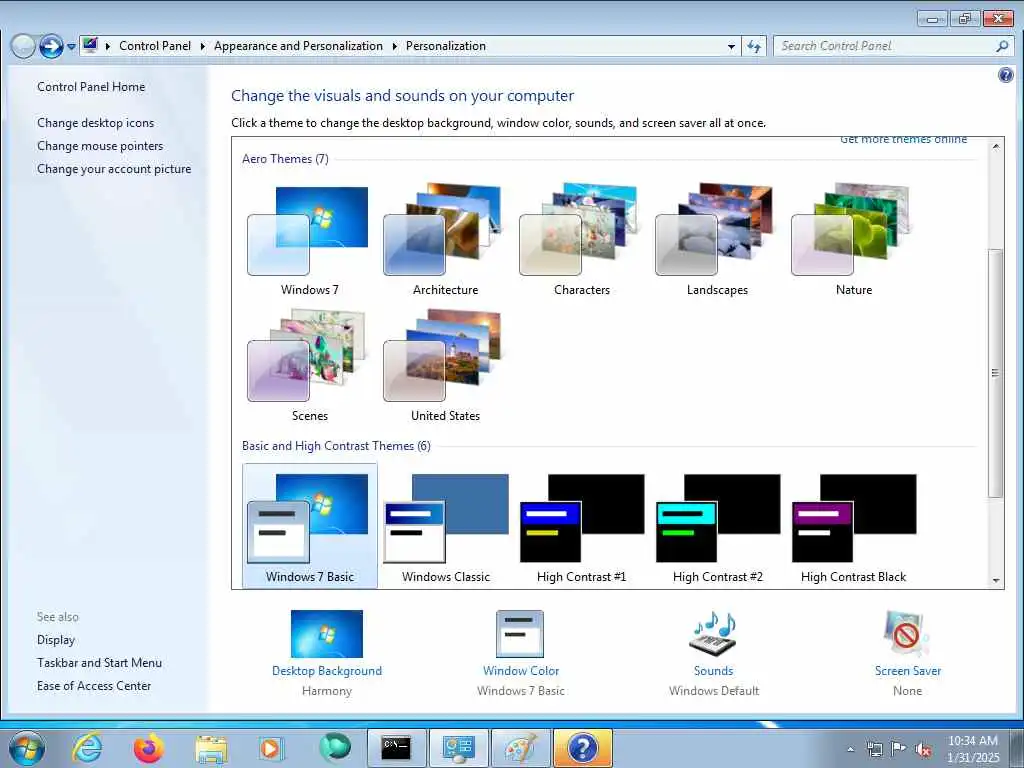
Task: Click Appearance and Personalization breadcrumb
Action: coord(298,46)
